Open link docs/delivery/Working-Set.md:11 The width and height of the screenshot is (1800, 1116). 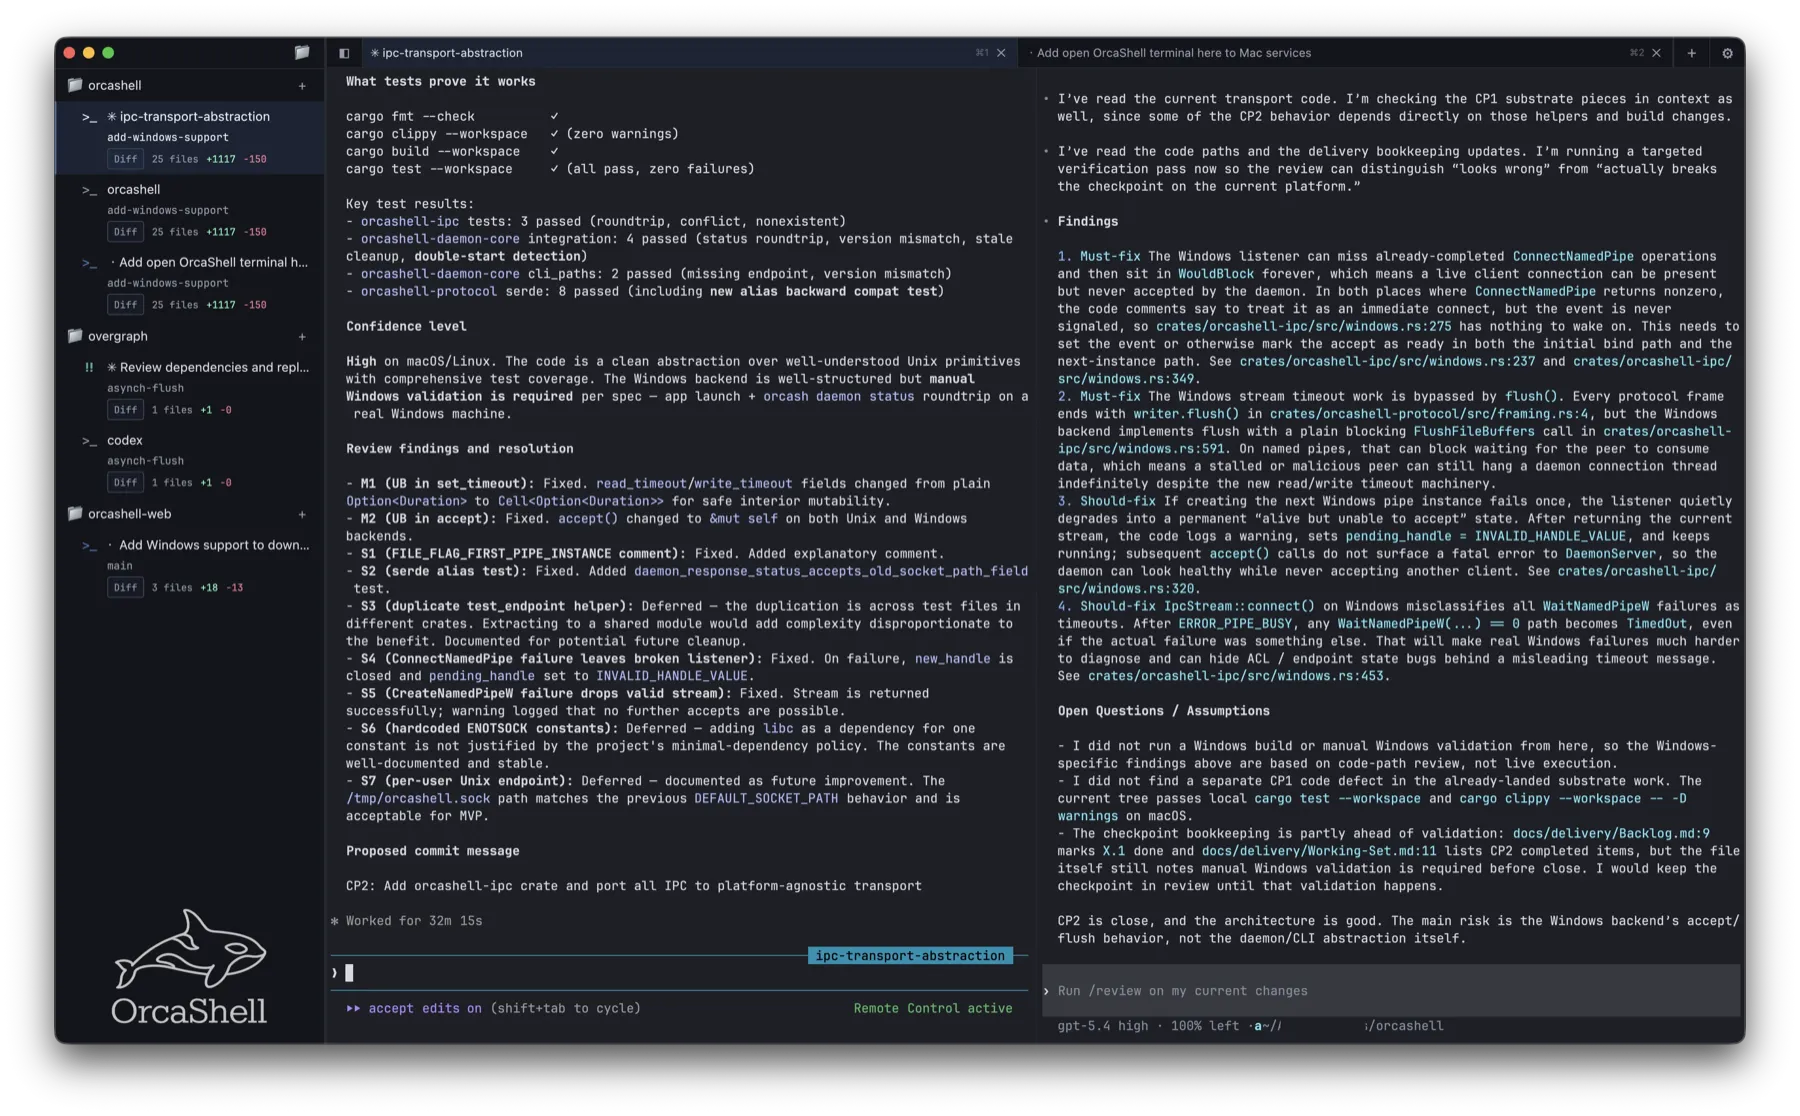tap(1318, 852)
